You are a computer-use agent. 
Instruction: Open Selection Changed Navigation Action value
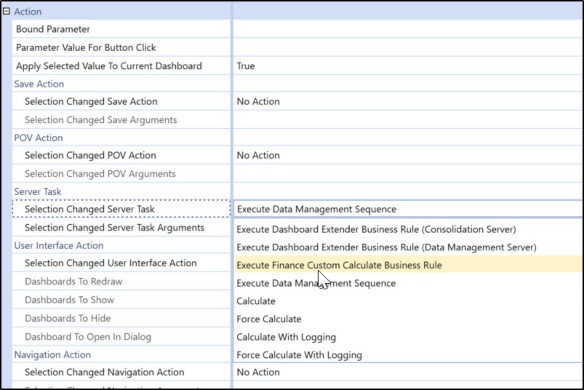(408, 372)
